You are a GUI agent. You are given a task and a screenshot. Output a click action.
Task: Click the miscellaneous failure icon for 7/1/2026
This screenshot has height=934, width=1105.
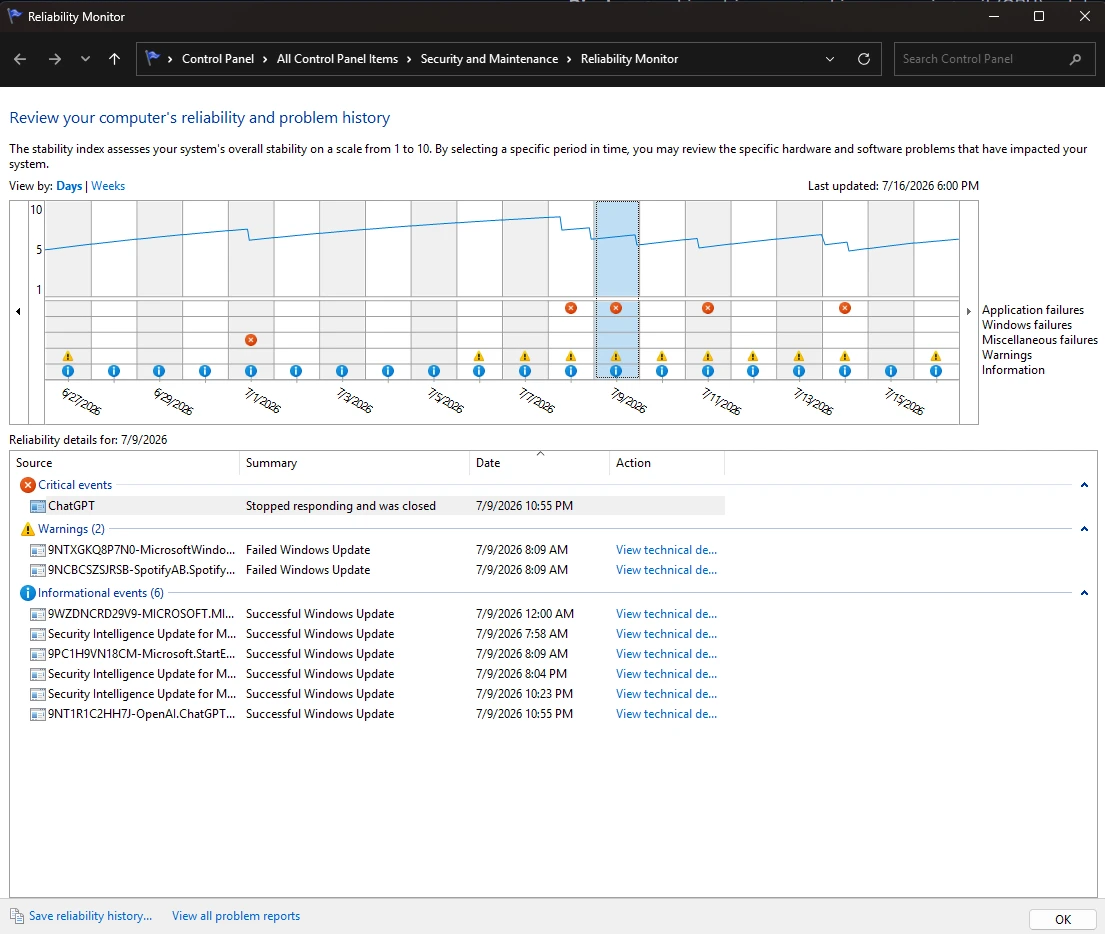point(251,340)
